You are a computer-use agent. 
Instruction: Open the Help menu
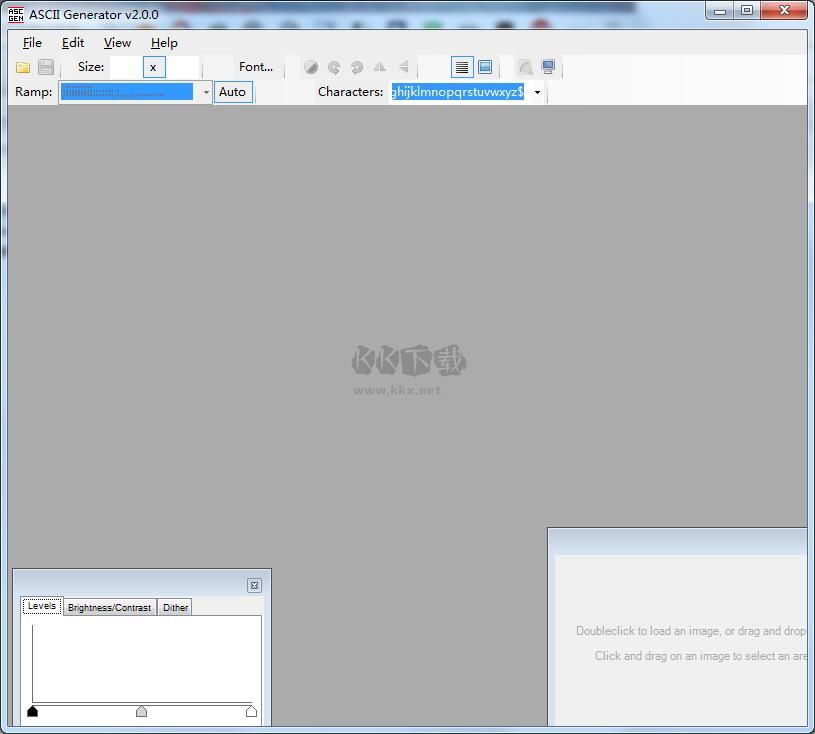click(164, 43)
